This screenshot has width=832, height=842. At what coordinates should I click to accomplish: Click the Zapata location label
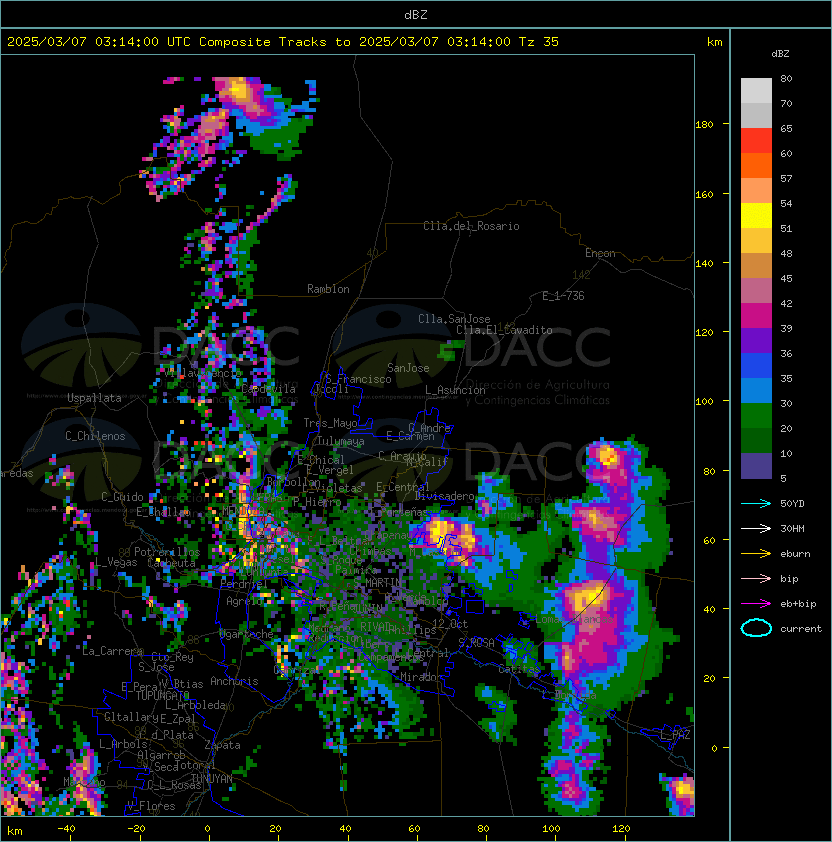pos(222,745)
